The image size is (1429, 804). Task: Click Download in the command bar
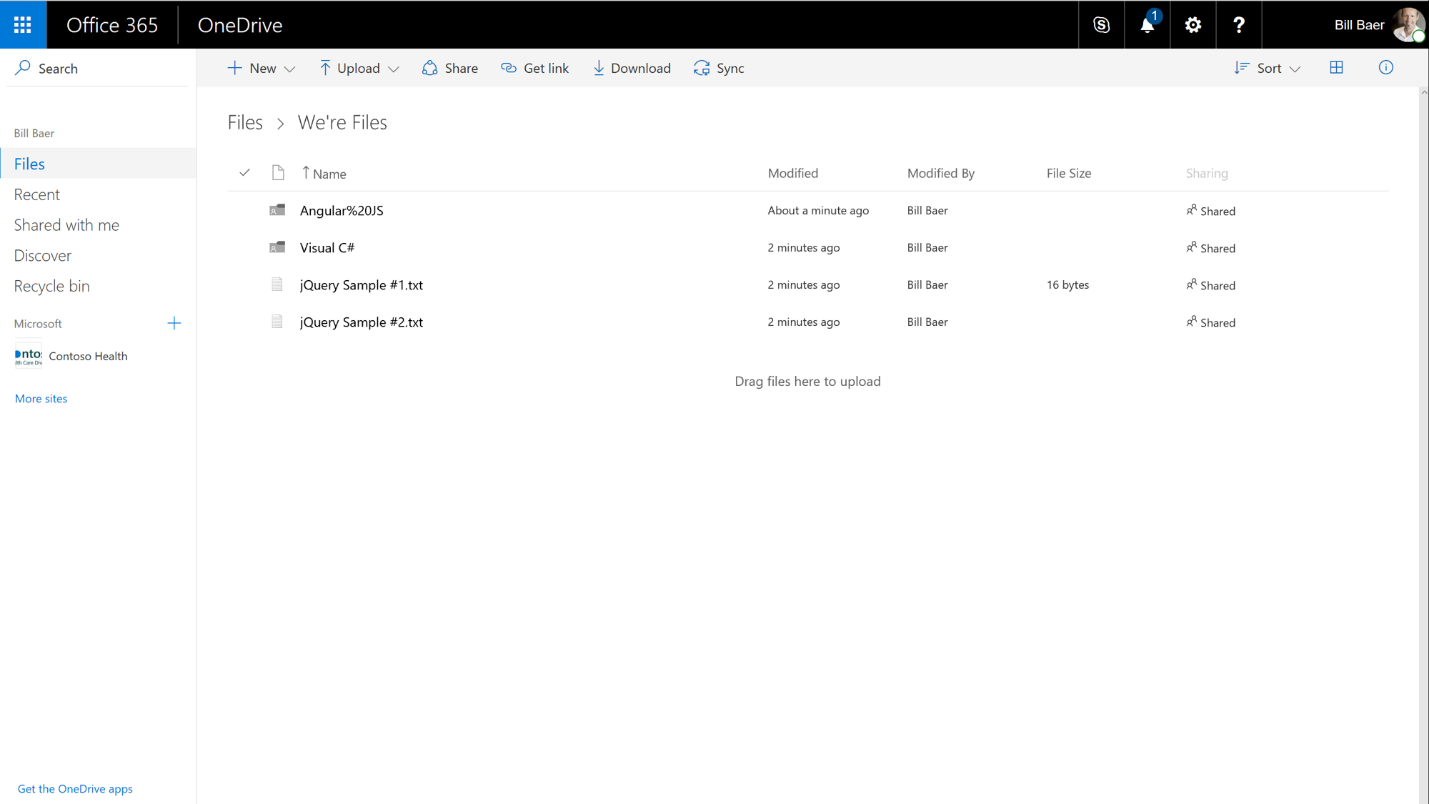tap(632, 68)
